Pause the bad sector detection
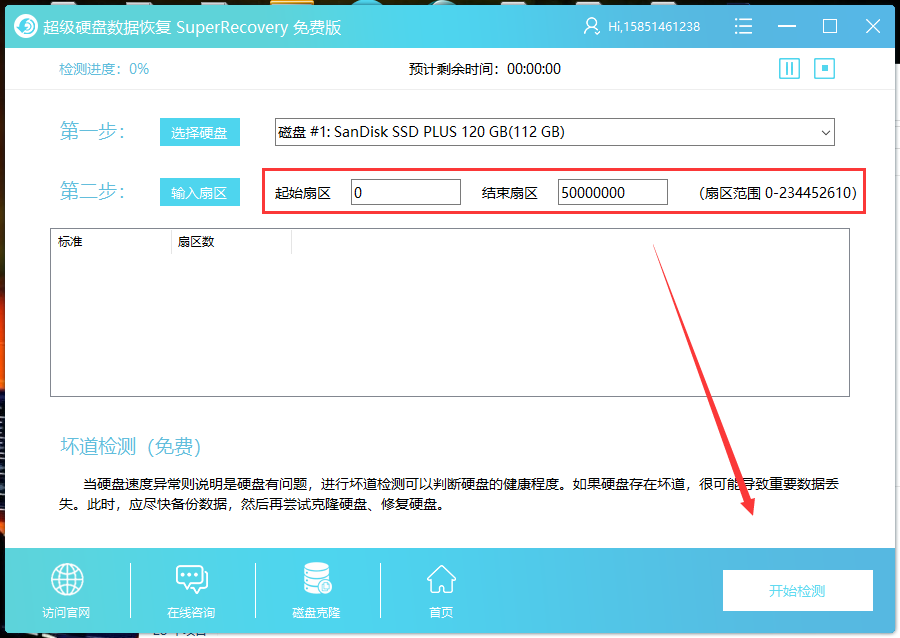 click(x=789, y=69)
